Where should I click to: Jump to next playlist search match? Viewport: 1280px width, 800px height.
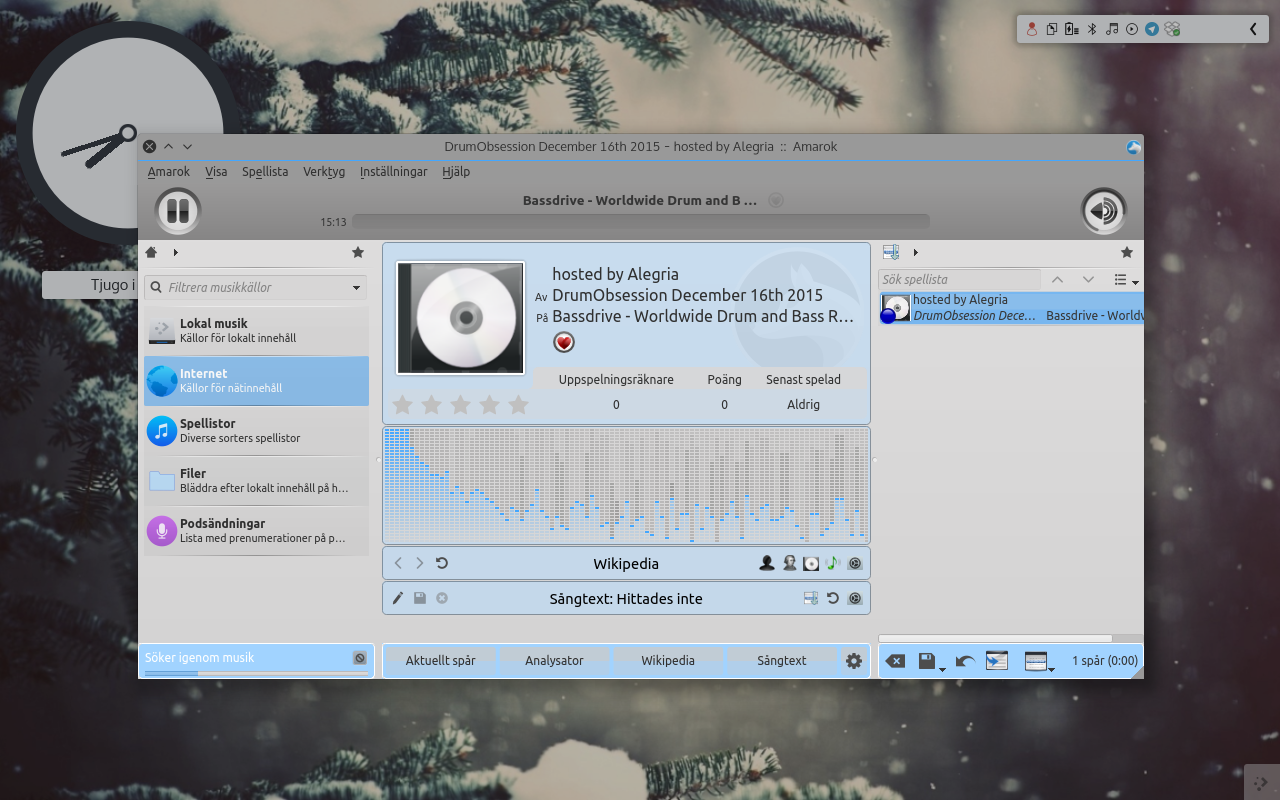(x=1089, y=280)
